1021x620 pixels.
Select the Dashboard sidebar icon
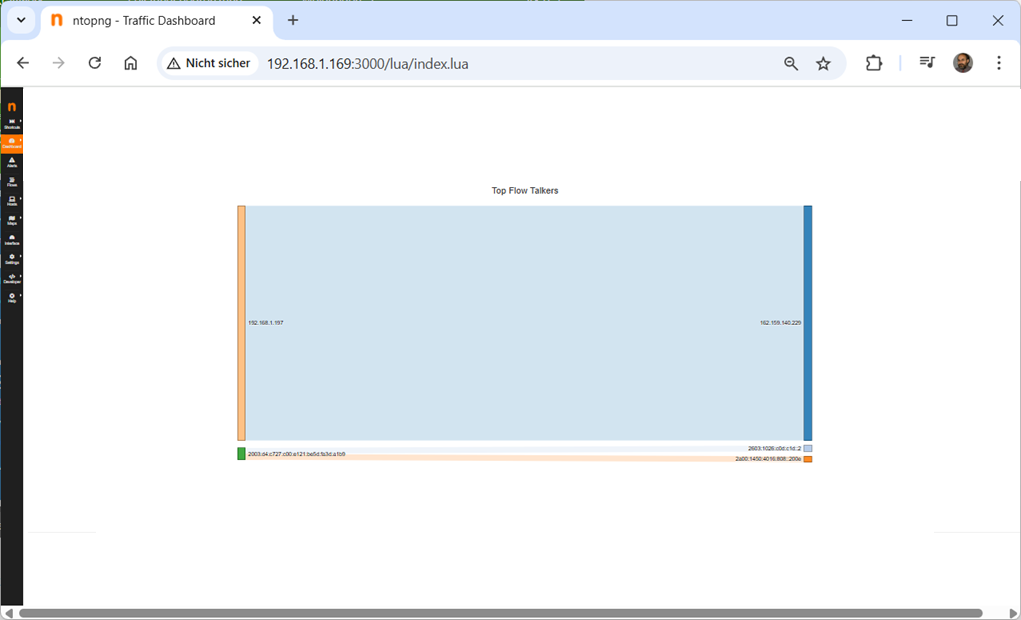click(12, 143)
